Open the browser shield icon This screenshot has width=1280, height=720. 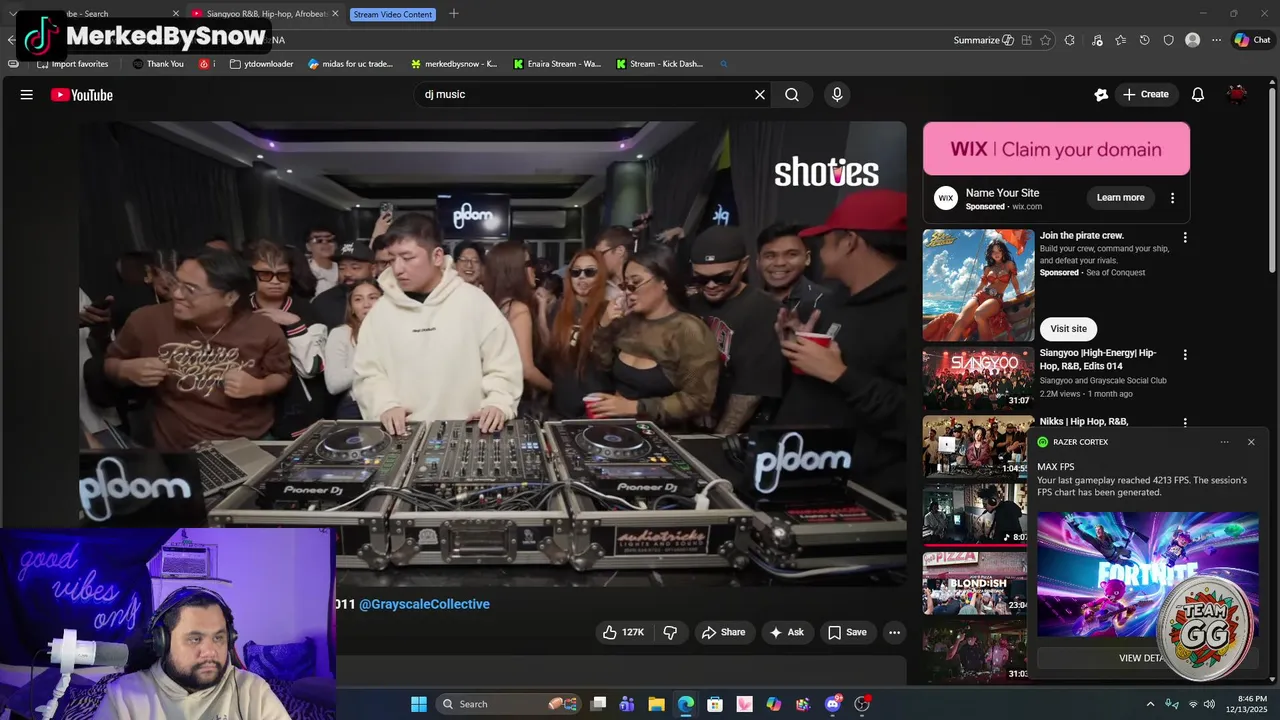pos(1168,40)
